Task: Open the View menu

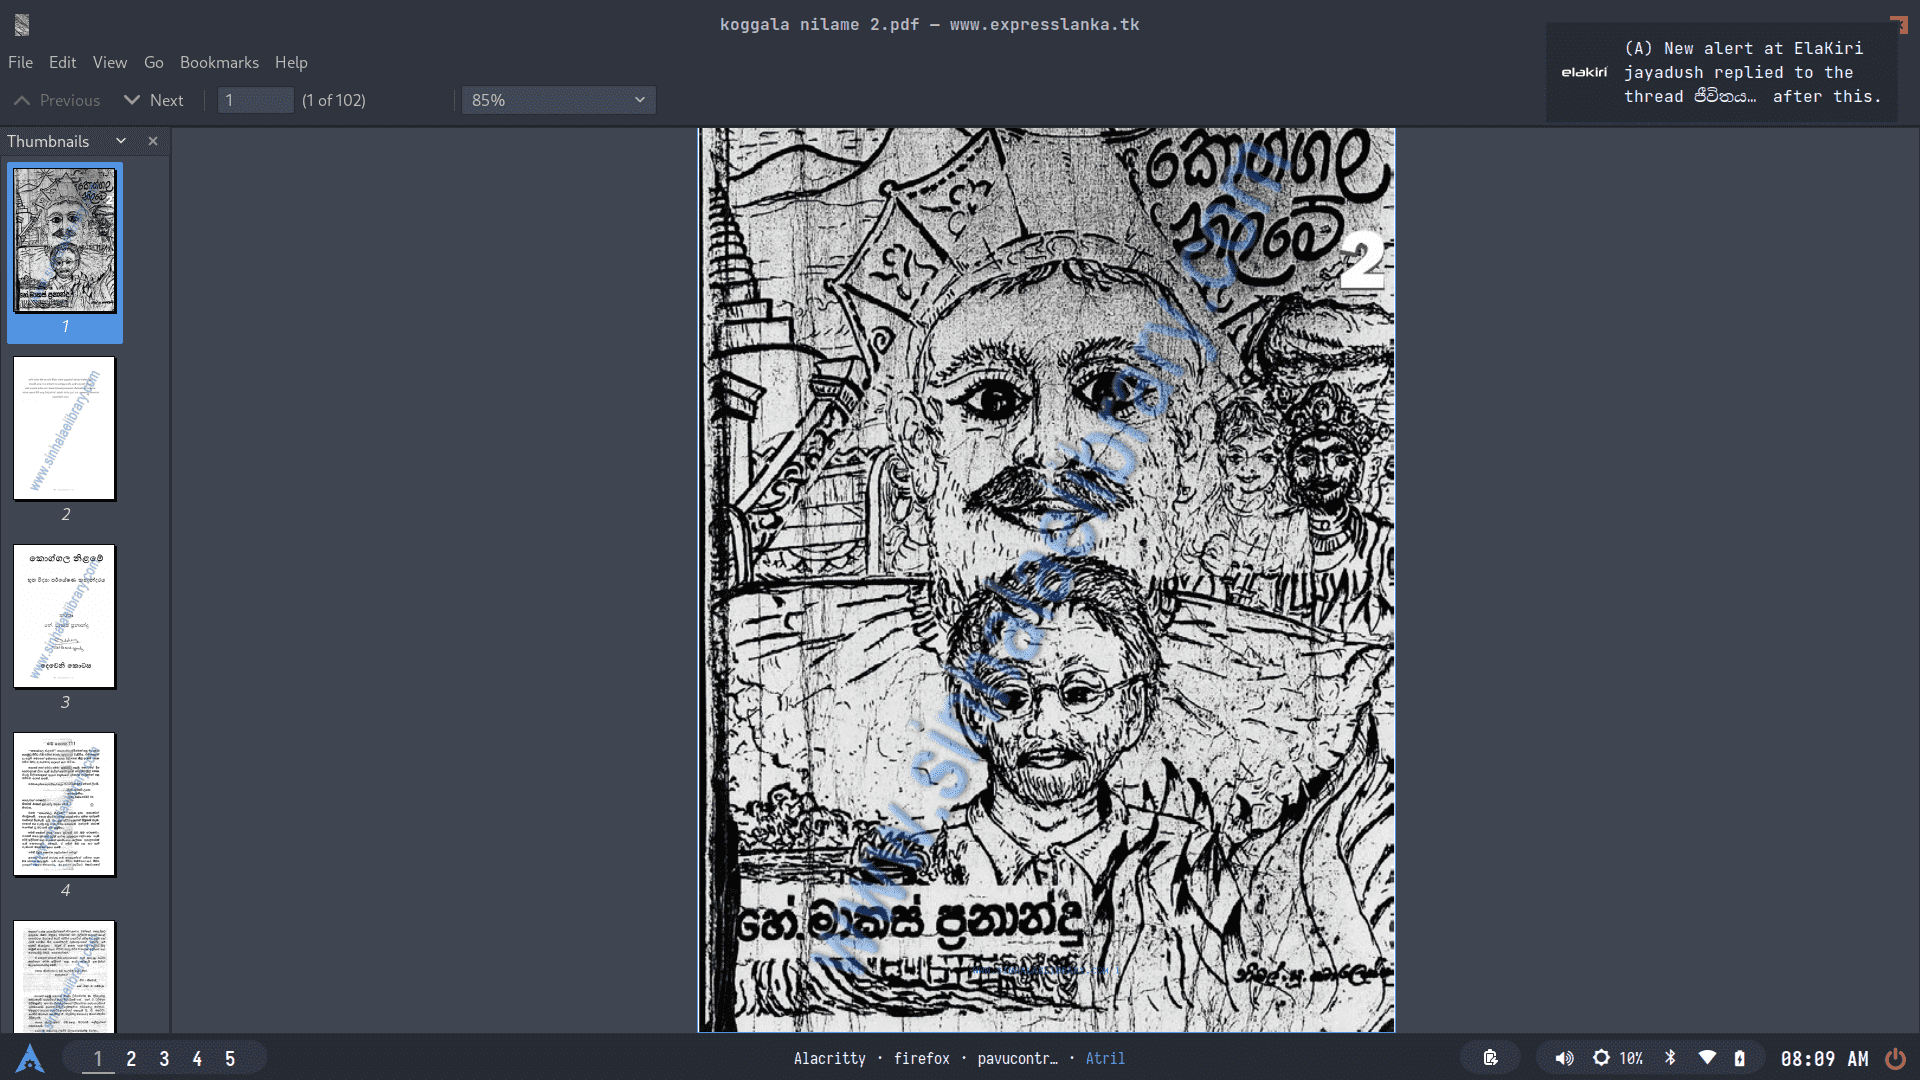Action: tap(110, 62)
